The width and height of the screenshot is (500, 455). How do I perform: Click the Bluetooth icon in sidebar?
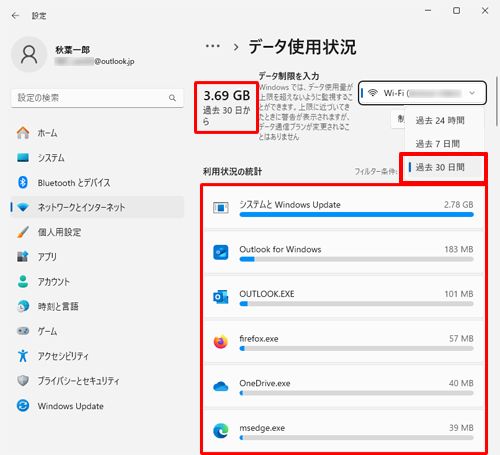click(x=23, y=182)
